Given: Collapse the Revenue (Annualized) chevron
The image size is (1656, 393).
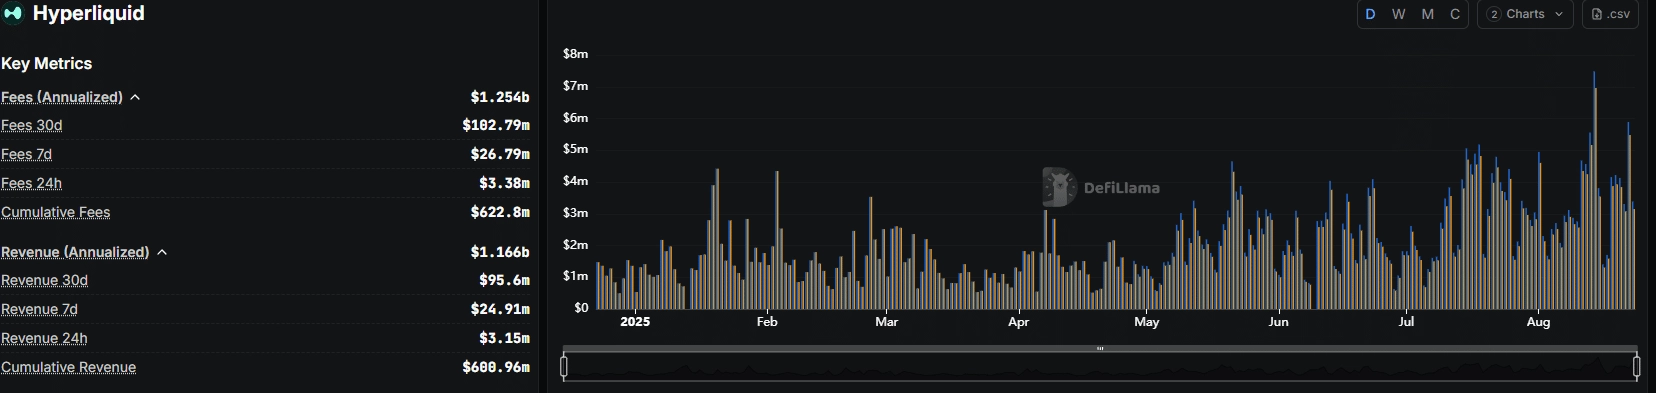Looking at the screenshot, I should (x=162, y=253).
